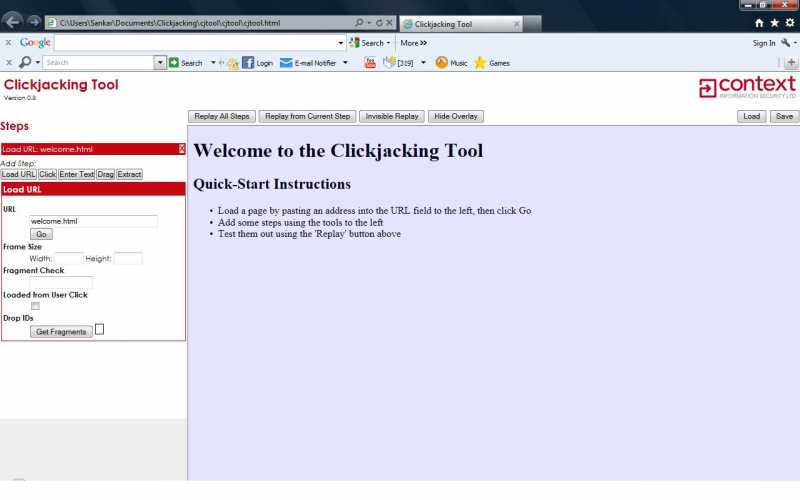The height and width of the screenshot is (500, 800).
Task: Open the dropdown next to the magnifier icon
Action: coord(37,63)
